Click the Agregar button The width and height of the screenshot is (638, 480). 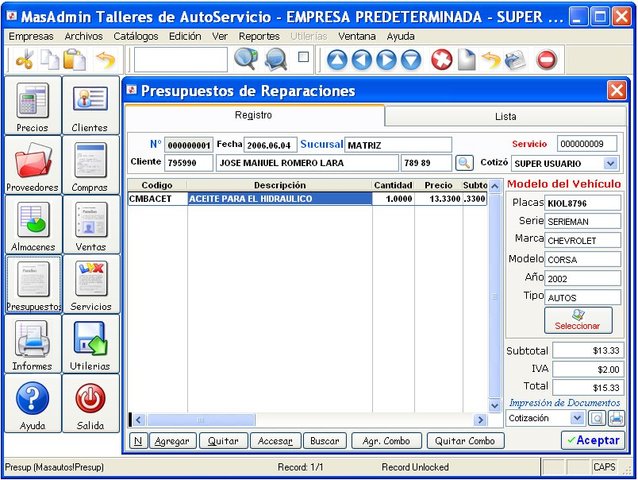tap(172, 441)
